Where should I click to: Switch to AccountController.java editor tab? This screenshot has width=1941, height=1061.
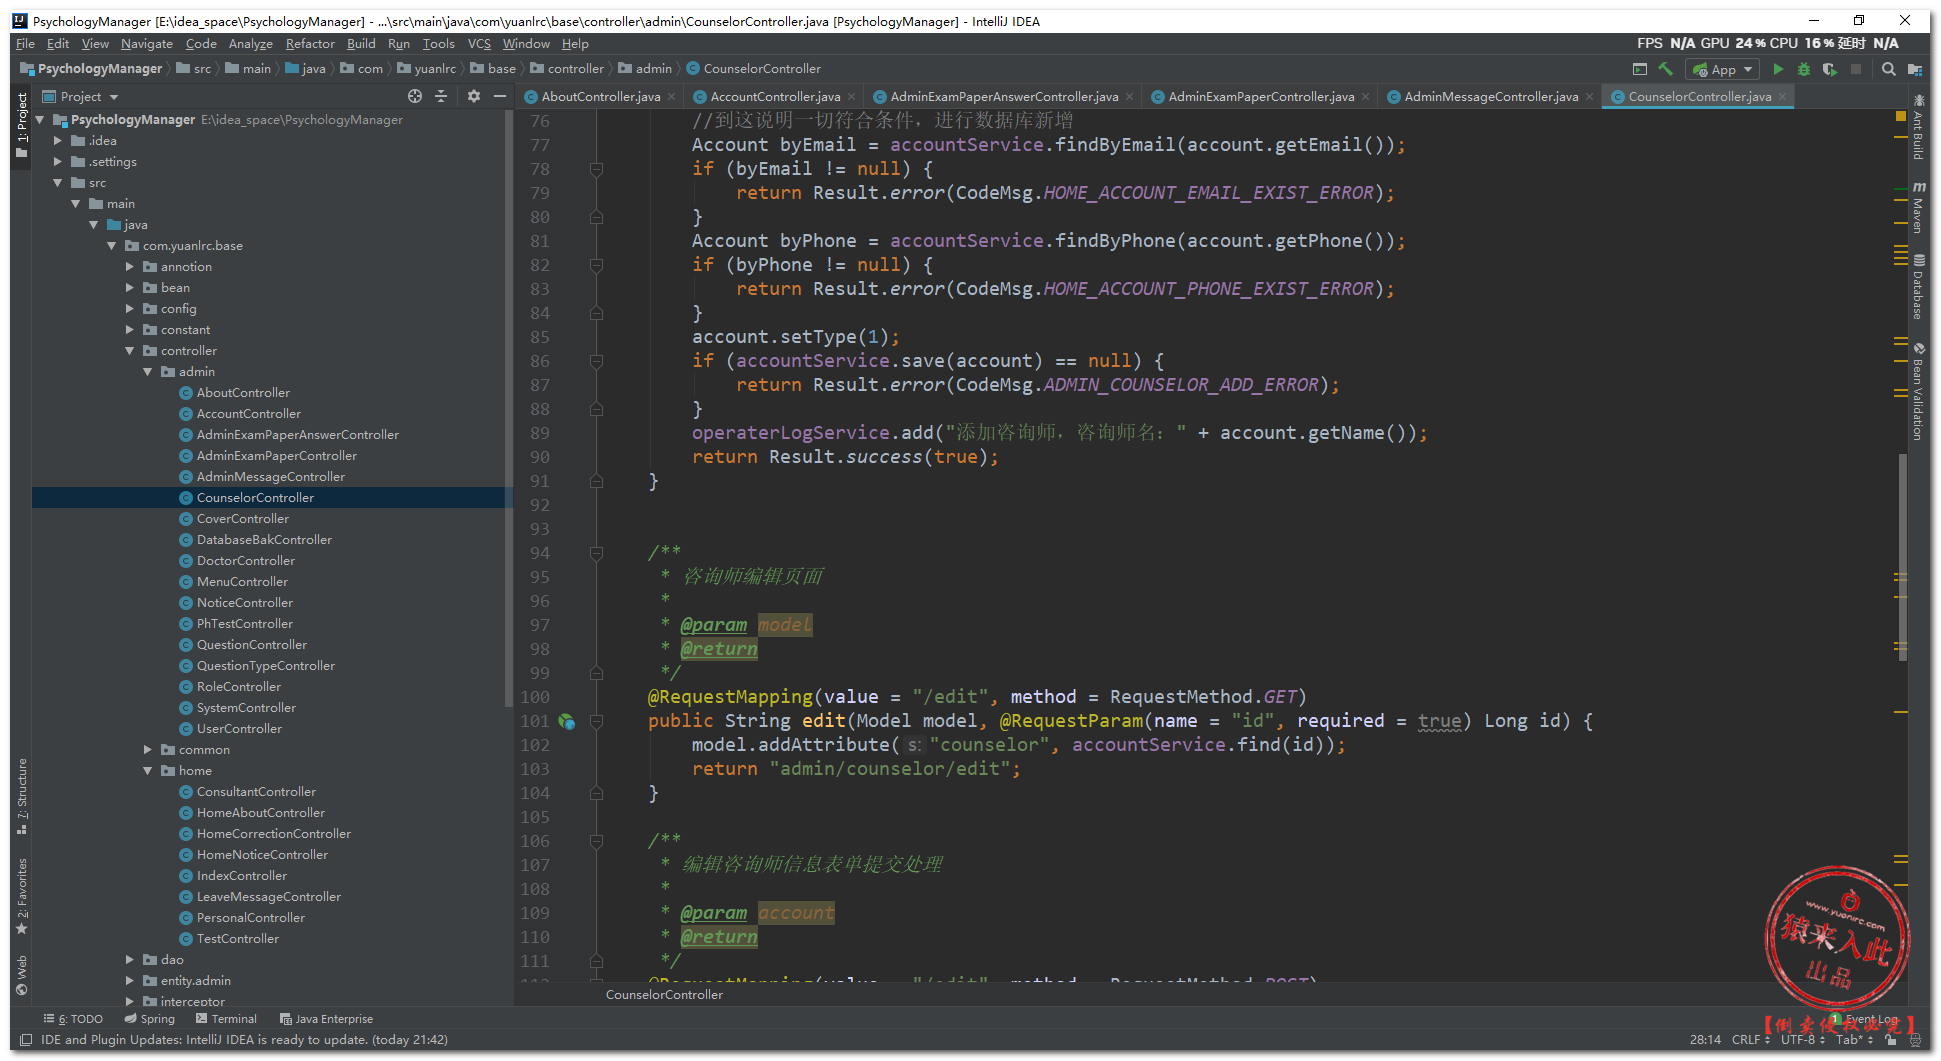774,97
